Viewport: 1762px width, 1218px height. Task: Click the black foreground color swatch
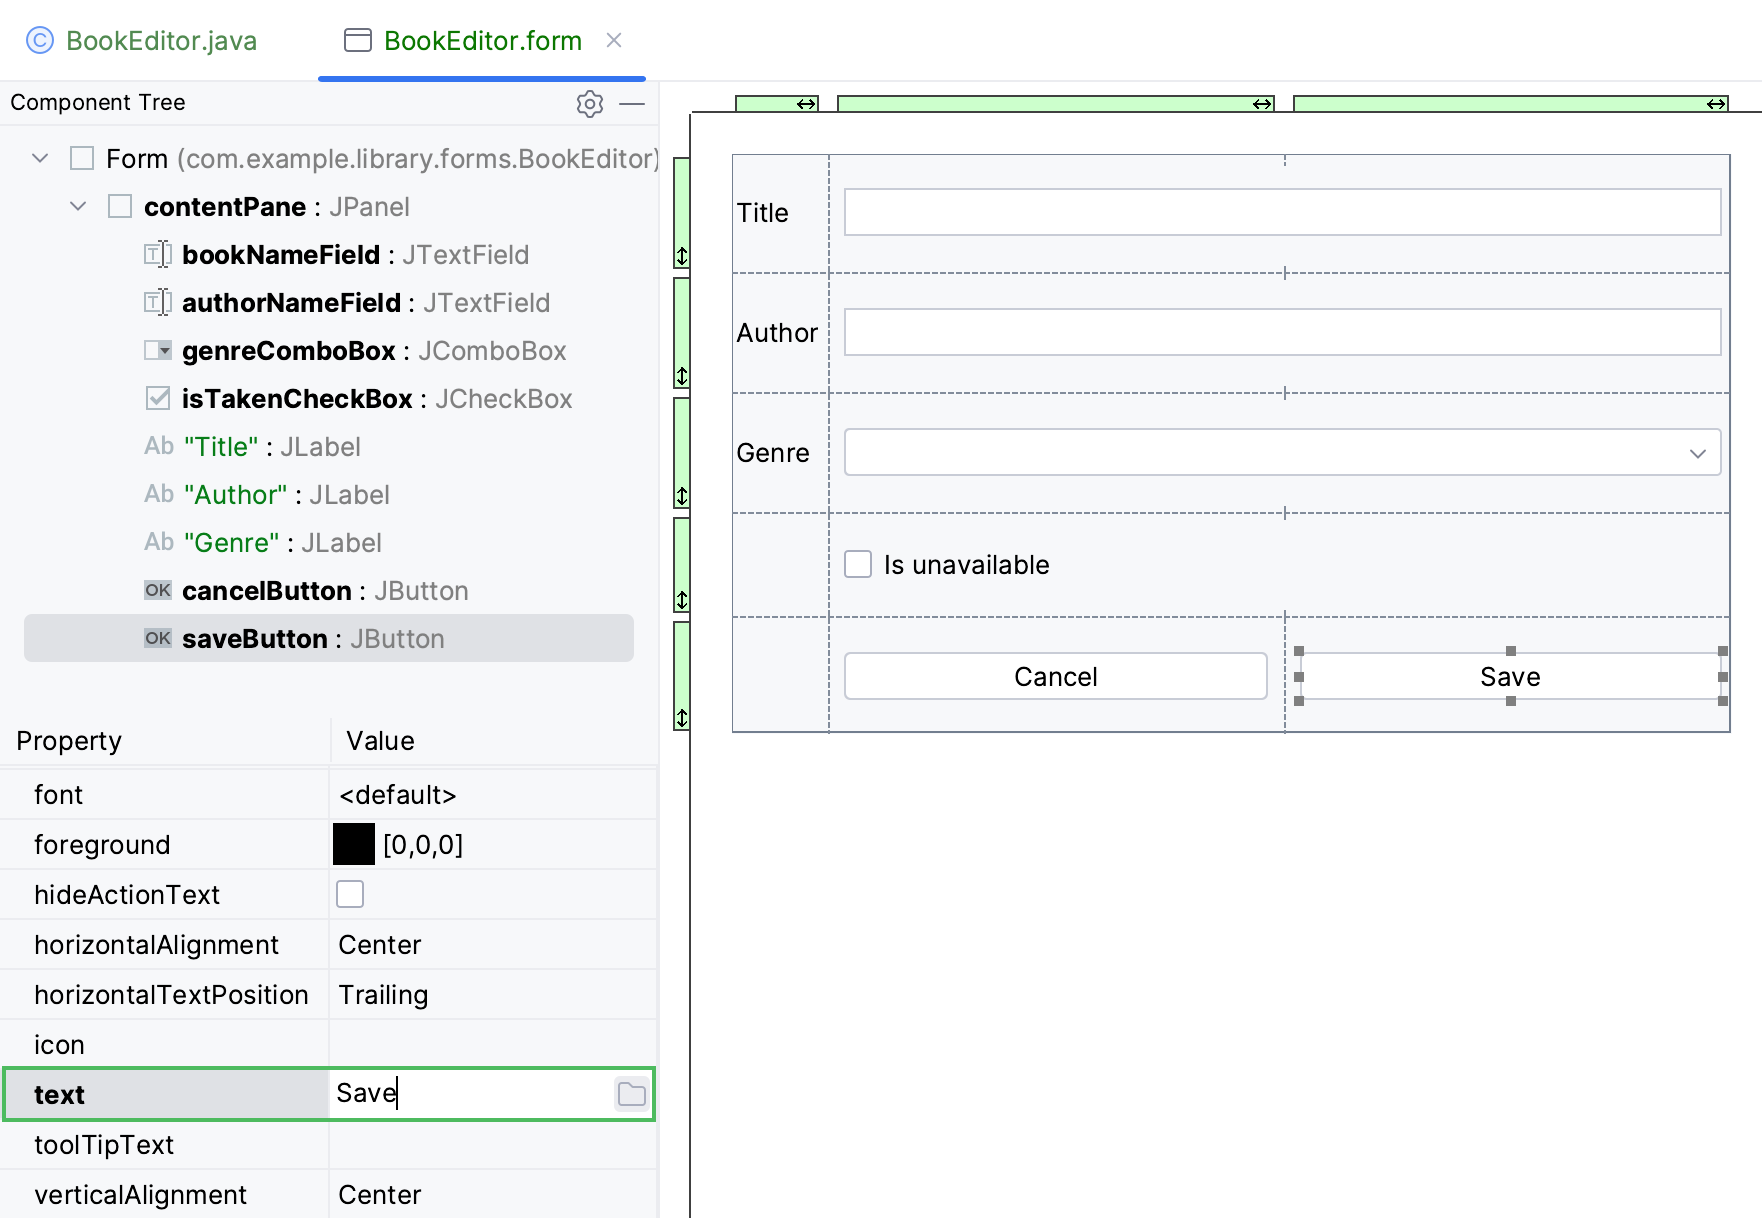coord(353,843)
